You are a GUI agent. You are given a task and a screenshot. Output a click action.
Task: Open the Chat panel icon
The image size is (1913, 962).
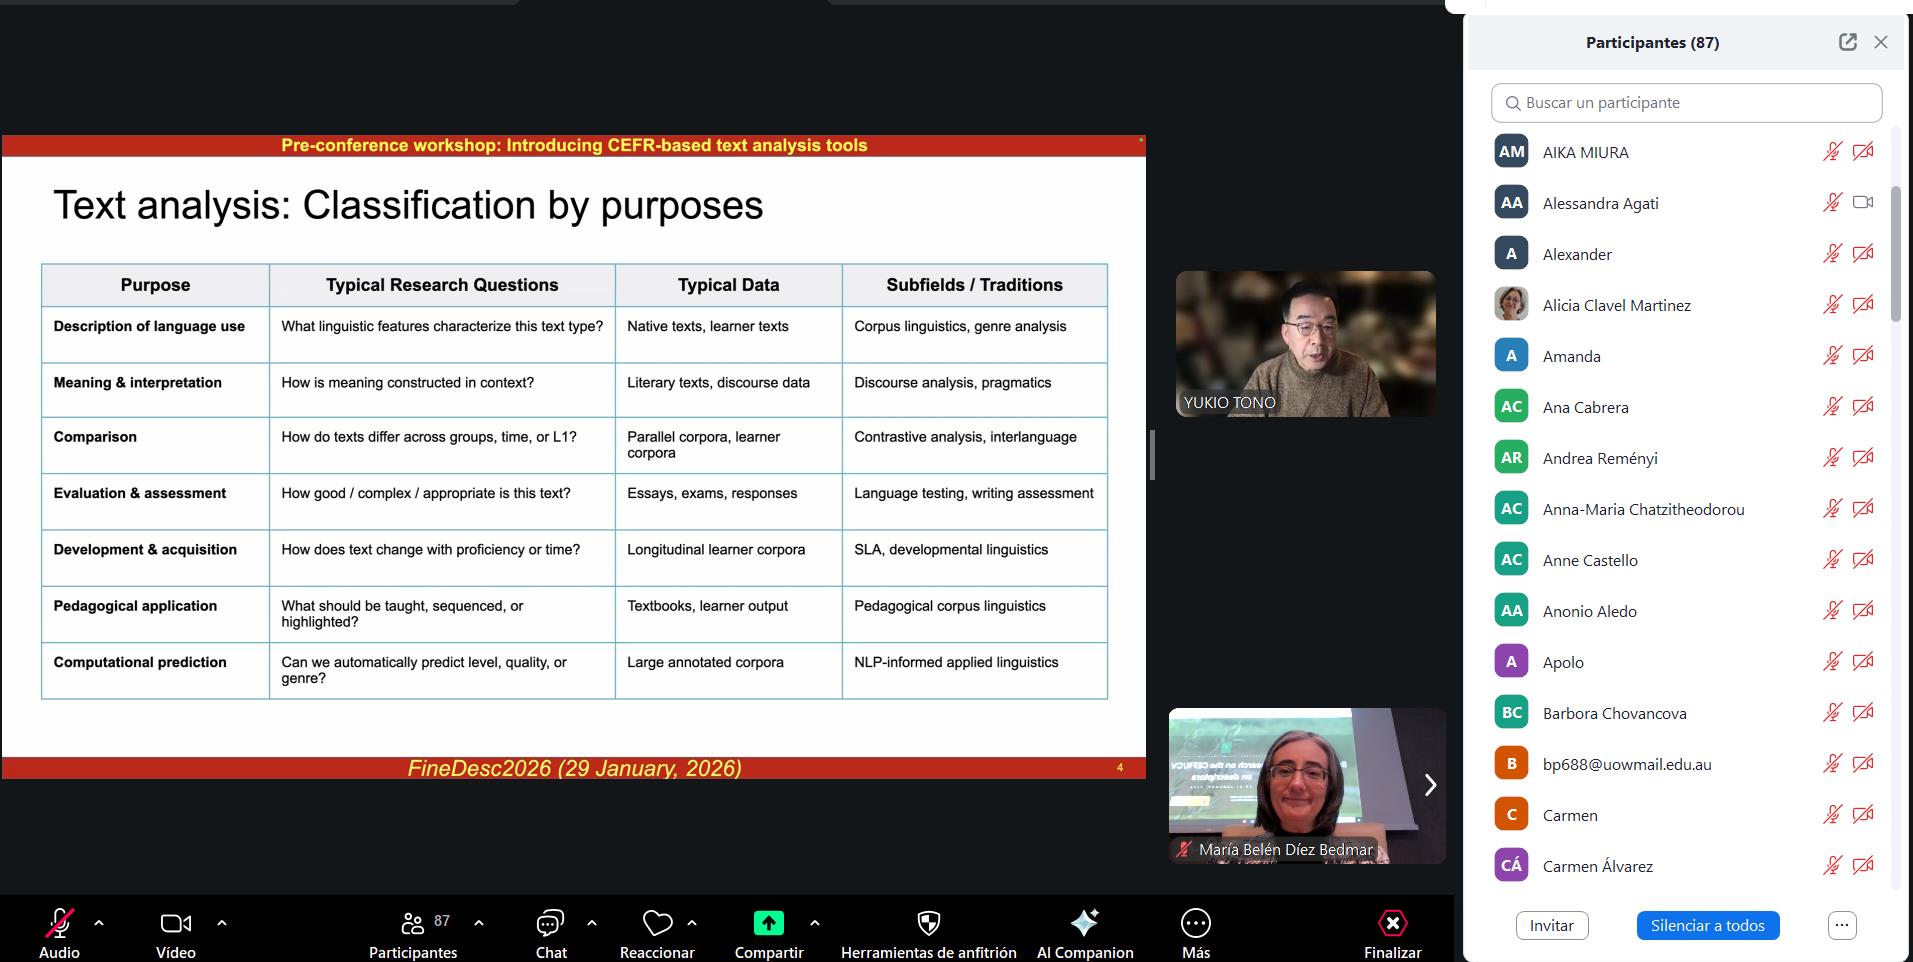(550, 923)
